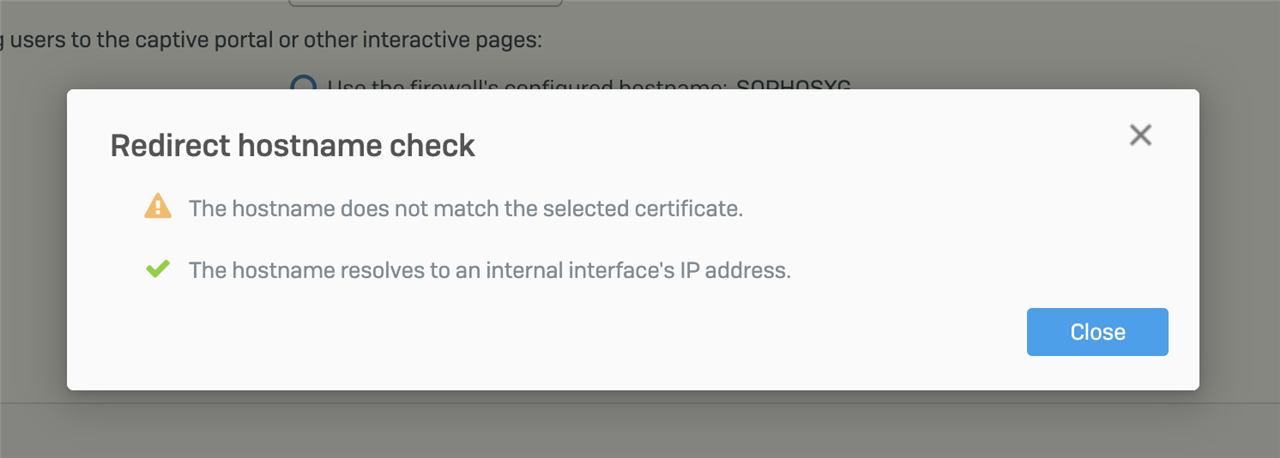Click the dimmed overlay right of the dialog
Viewport: 1280px width, 458px height.
tap(1240, 240)
